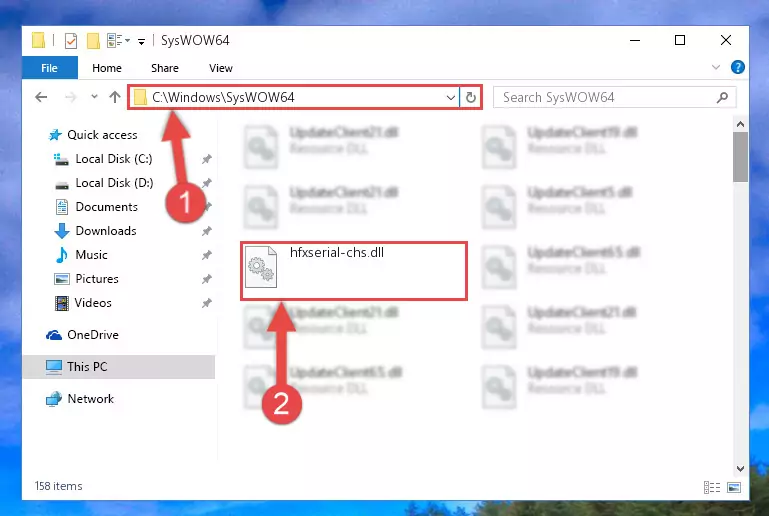Click the search magnifier icon
769x516 pixels.
click(x=722, y=97)
